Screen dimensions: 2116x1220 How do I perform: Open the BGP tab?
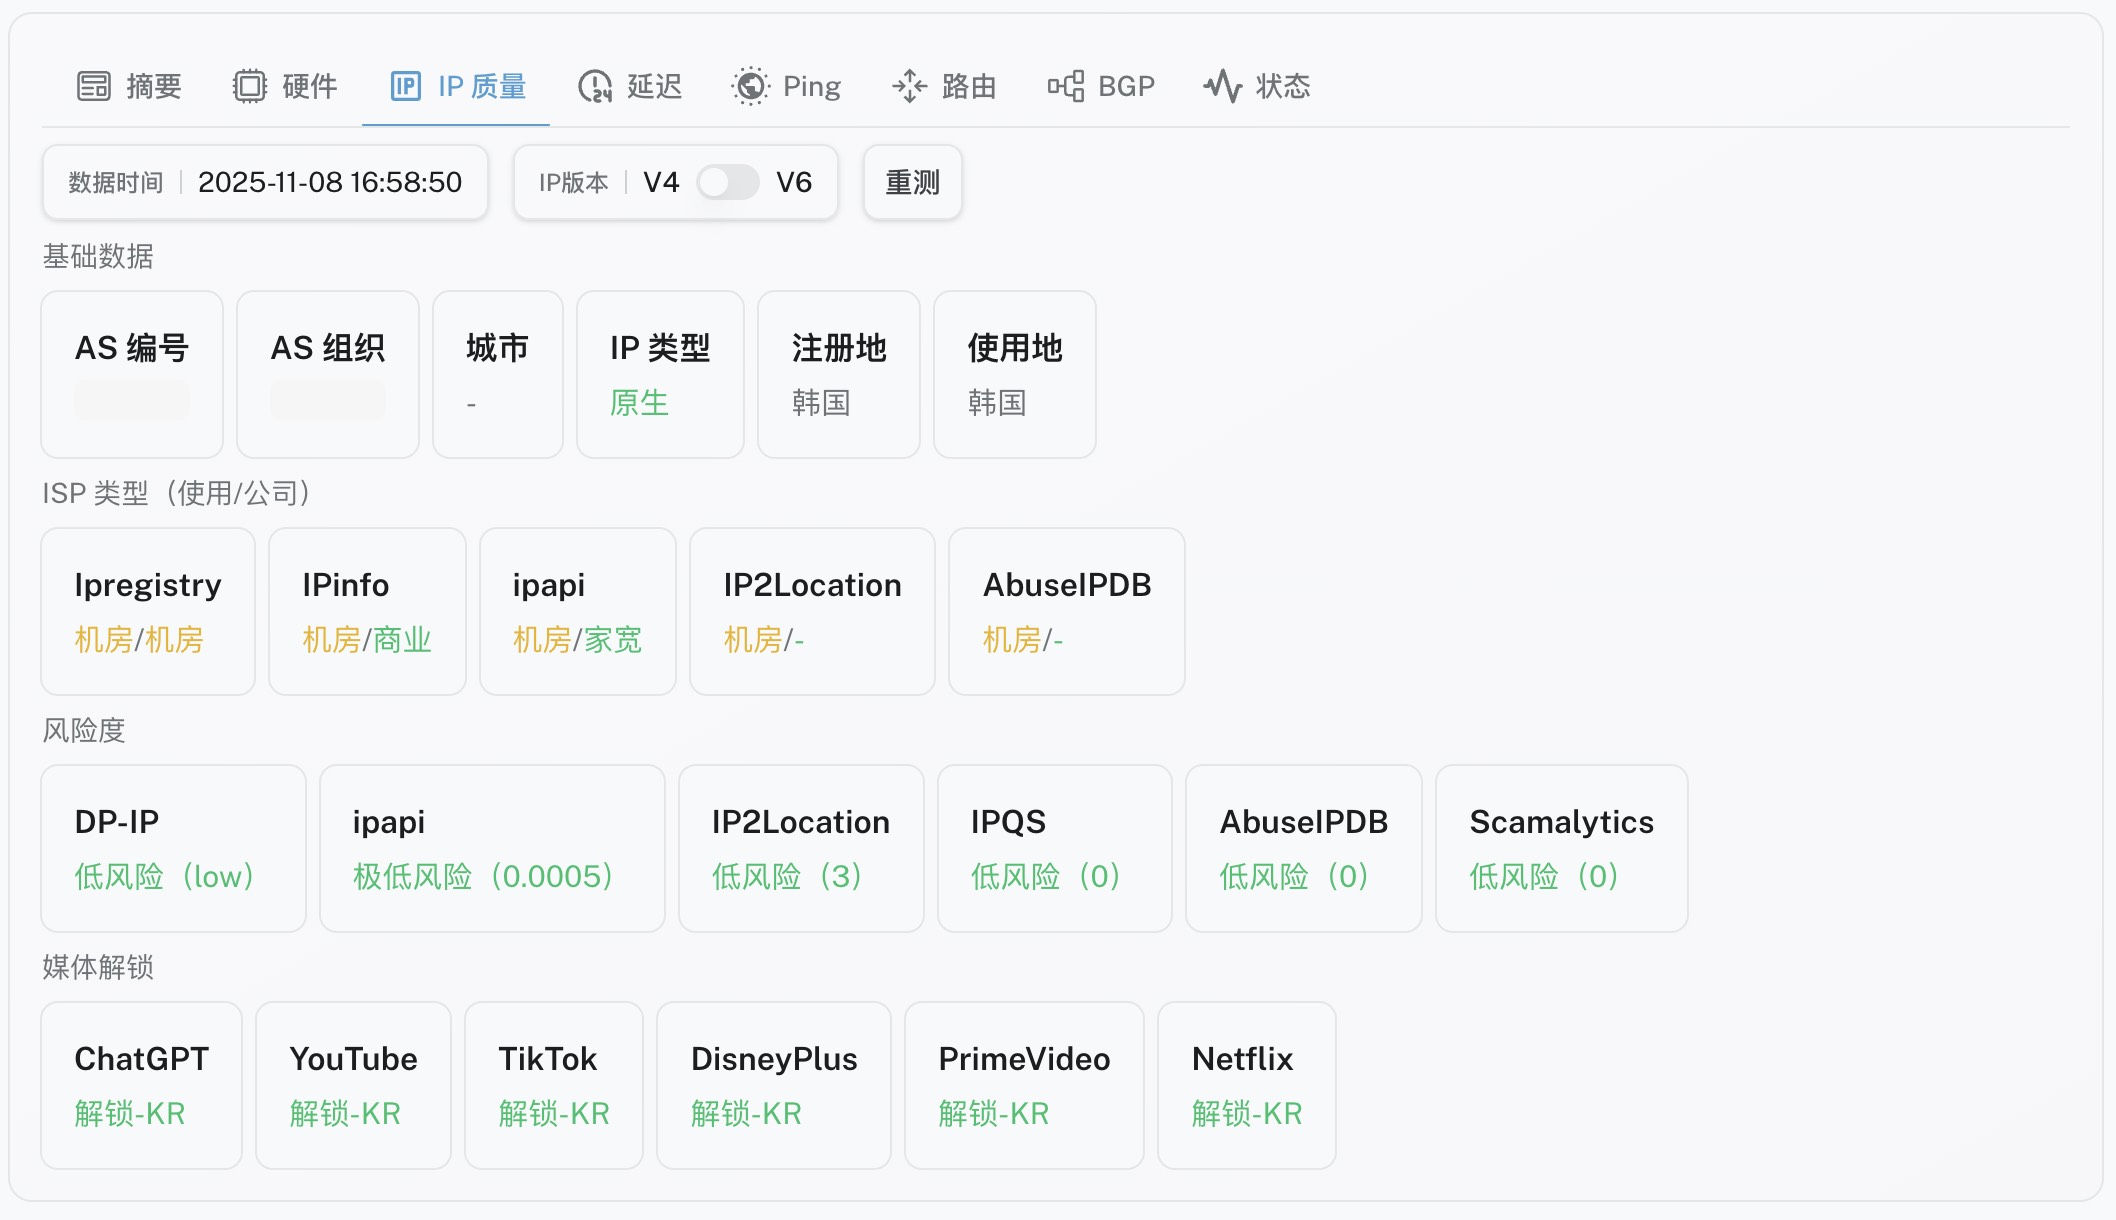(1126, 86)
